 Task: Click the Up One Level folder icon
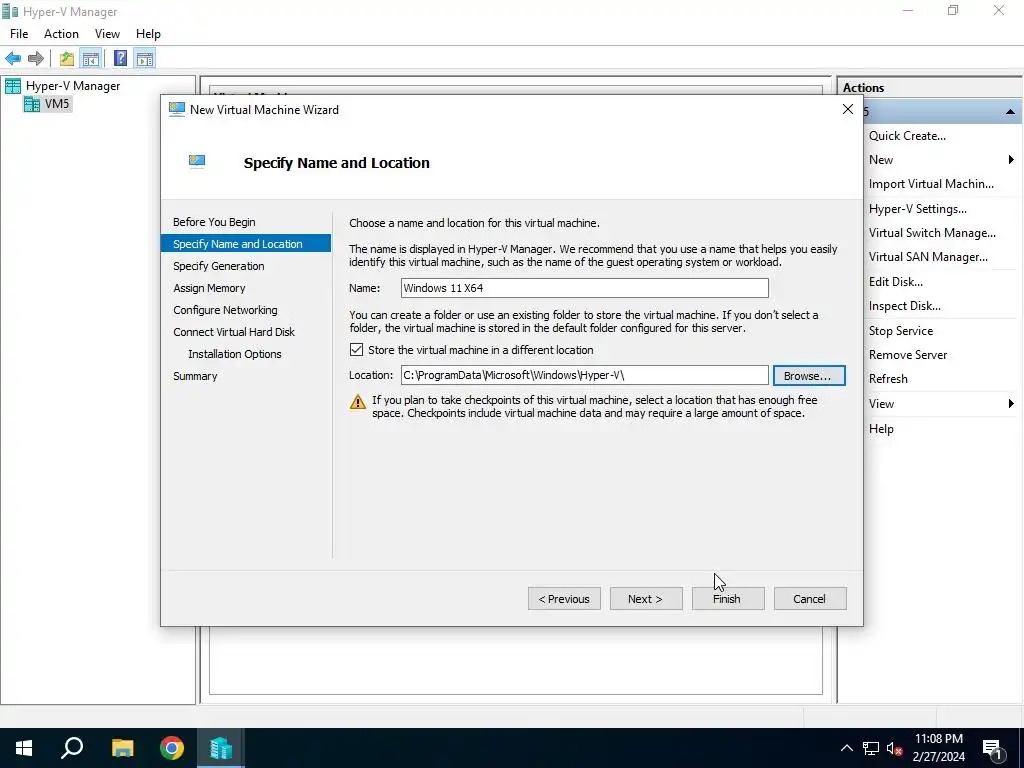click(x=67, y=59)
